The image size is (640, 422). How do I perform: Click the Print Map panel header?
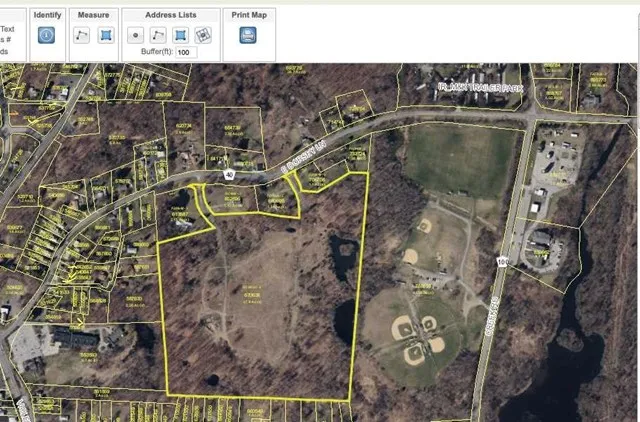point(248,16)
